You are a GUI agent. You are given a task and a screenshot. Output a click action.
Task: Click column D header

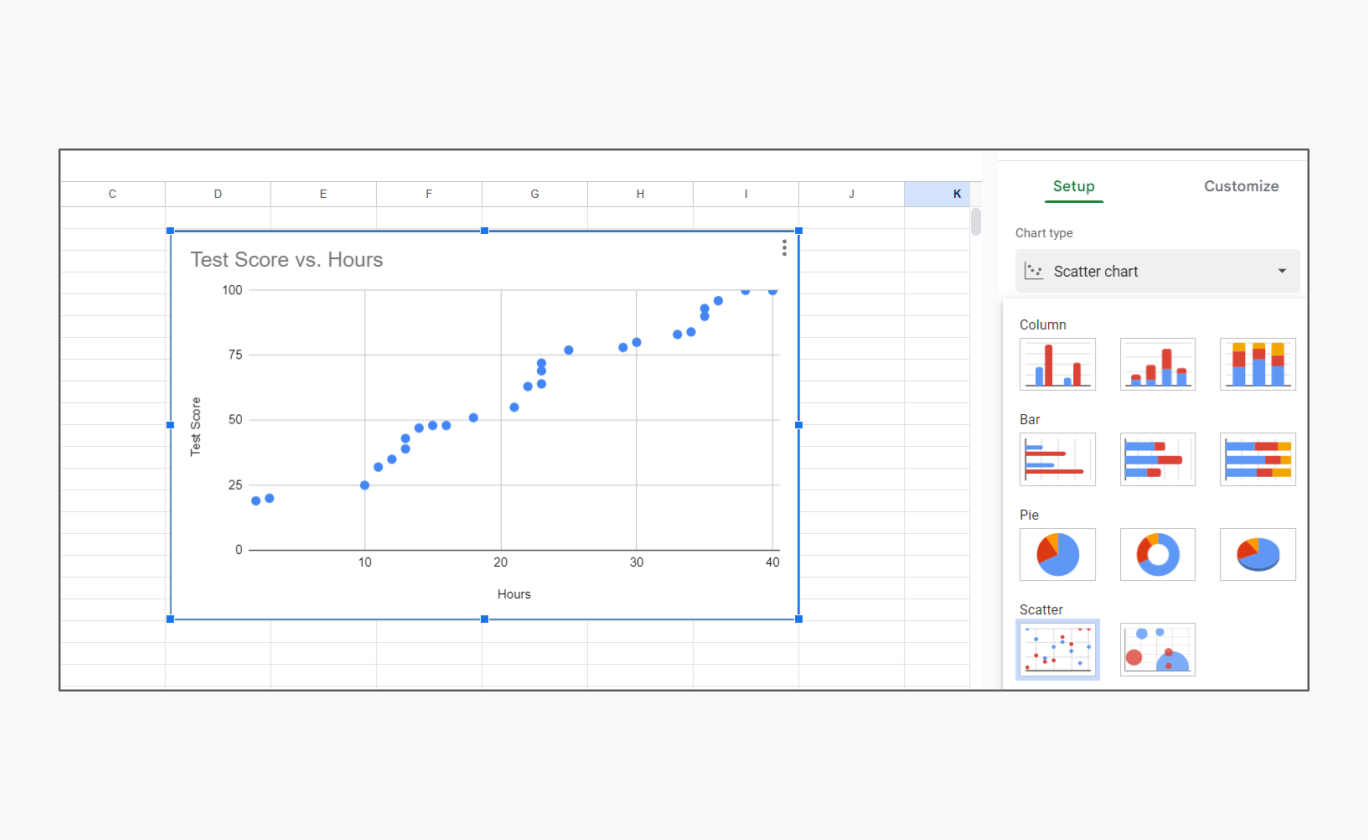pyautogui.click(x=218, y=194)
